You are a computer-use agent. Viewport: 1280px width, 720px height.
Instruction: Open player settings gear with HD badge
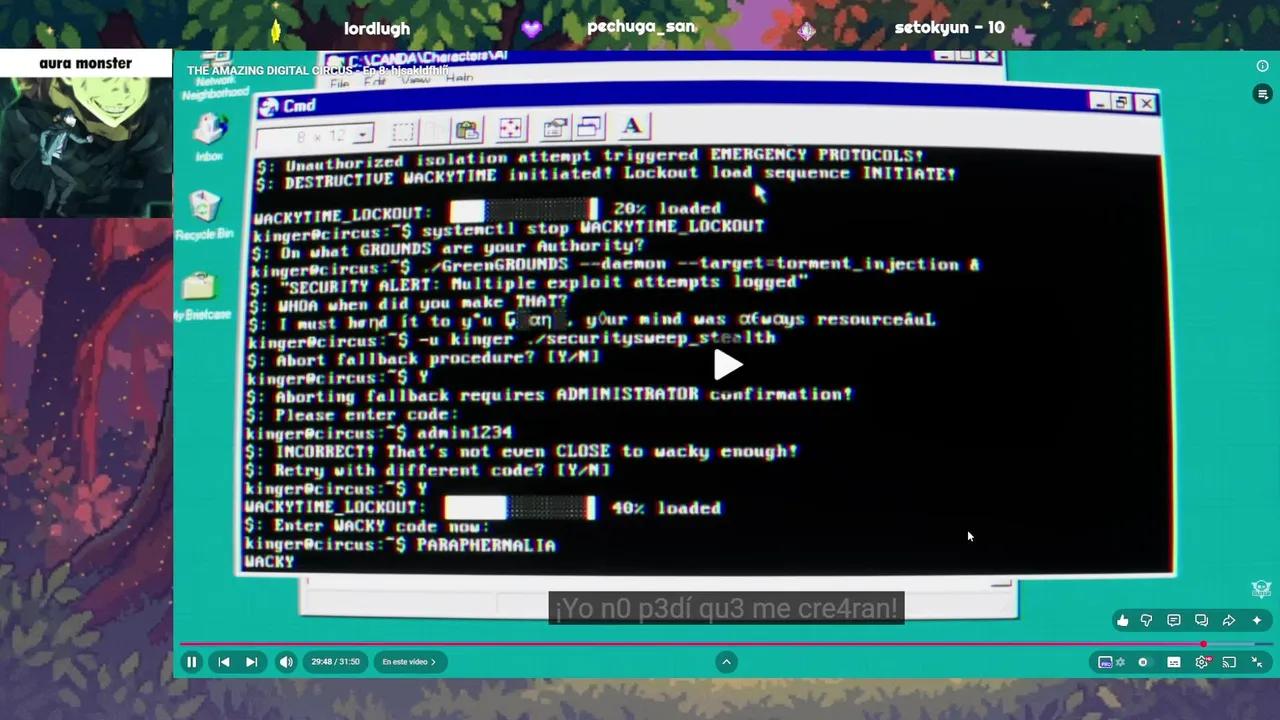(x=1202, y=662)
